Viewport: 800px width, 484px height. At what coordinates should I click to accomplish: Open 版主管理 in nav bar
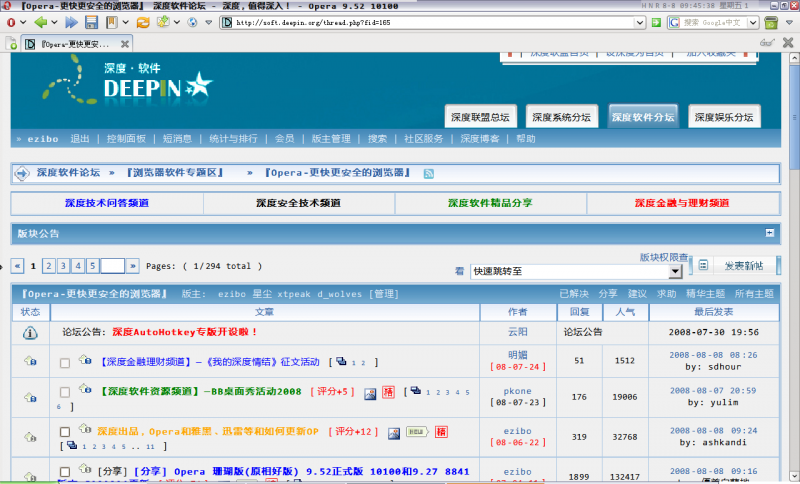[331, 139]
